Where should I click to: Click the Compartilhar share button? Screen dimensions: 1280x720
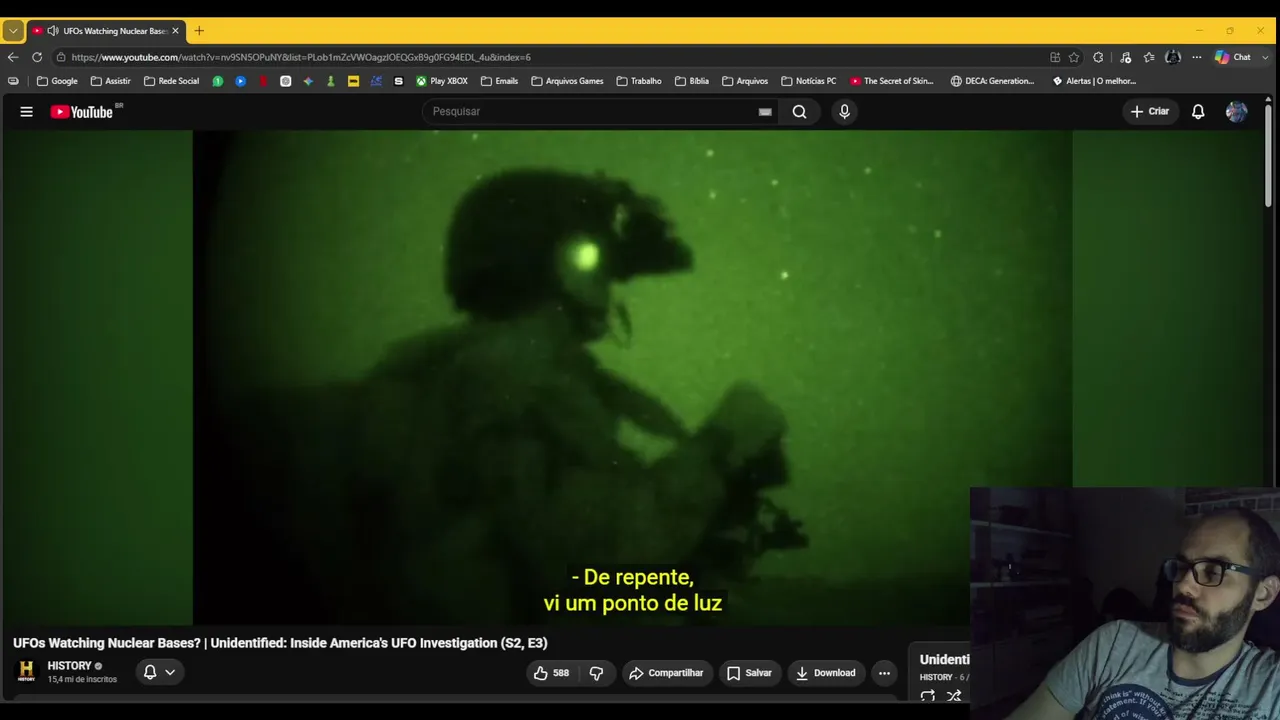(665, 673)
